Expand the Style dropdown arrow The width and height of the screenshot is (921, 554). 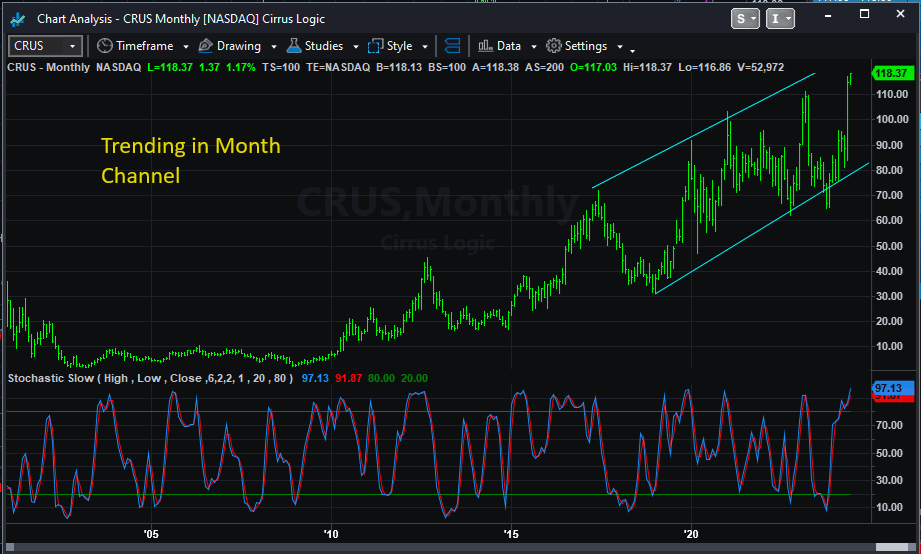425,46
